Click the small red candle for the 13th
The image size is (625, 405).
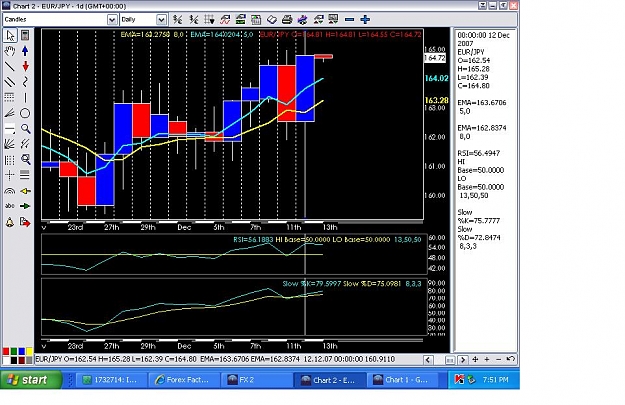click(323, 57)
